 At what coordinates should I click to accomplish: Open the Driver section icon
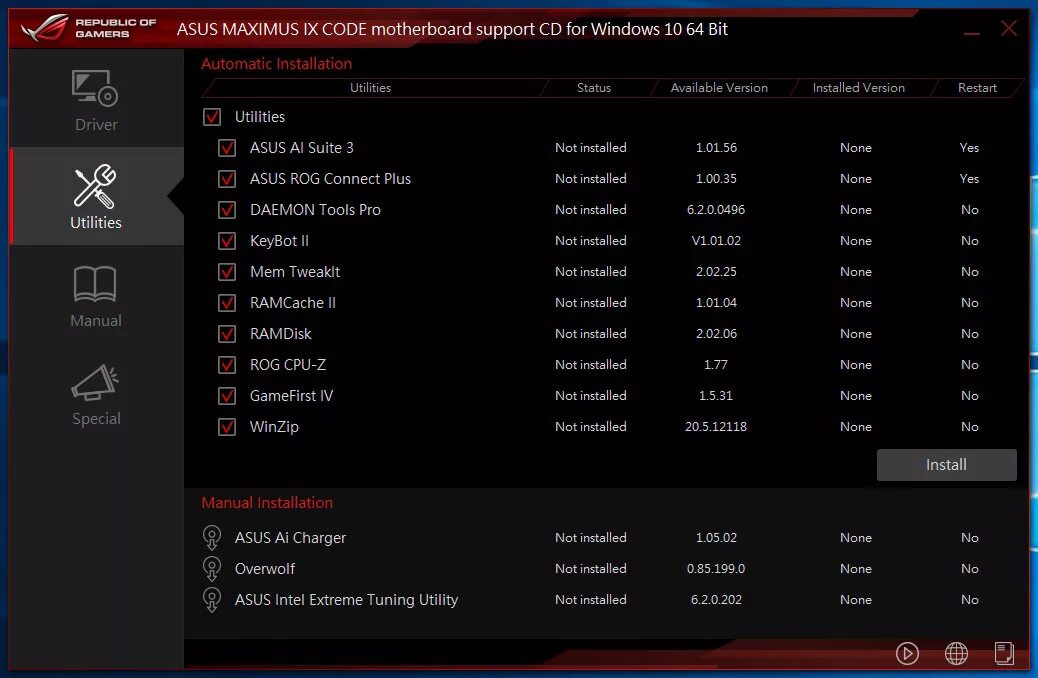95,88
